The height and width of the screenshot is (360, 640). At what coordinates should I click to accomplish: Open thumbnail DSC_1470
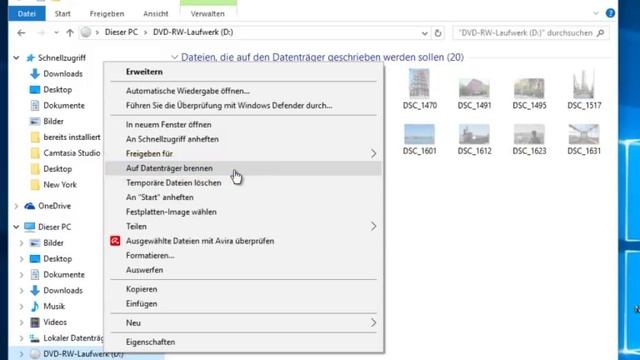(x=419, y=83)
